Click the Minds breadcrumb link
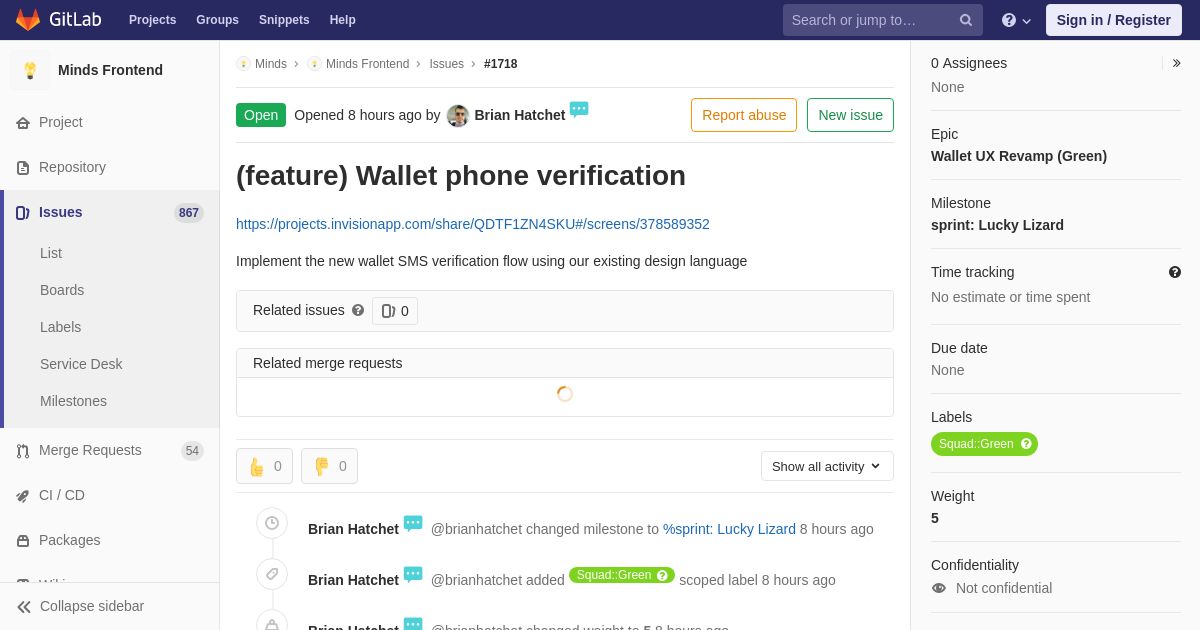 (271, 64)
